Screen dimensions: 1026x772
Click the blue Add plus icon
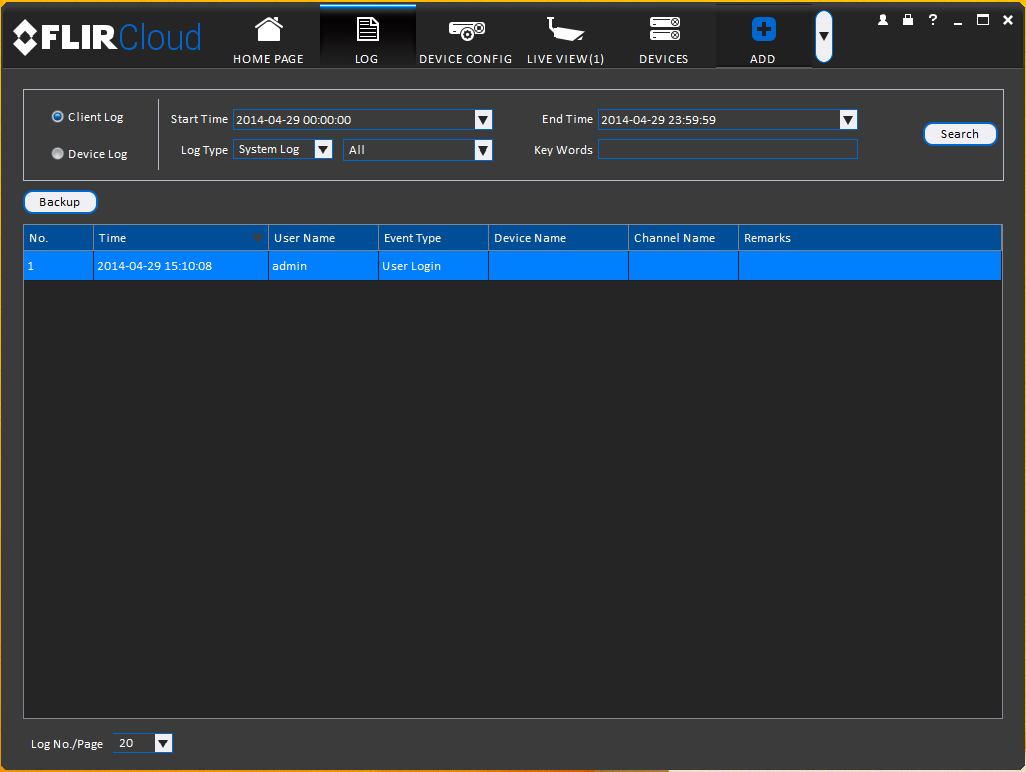coord(763,29)
